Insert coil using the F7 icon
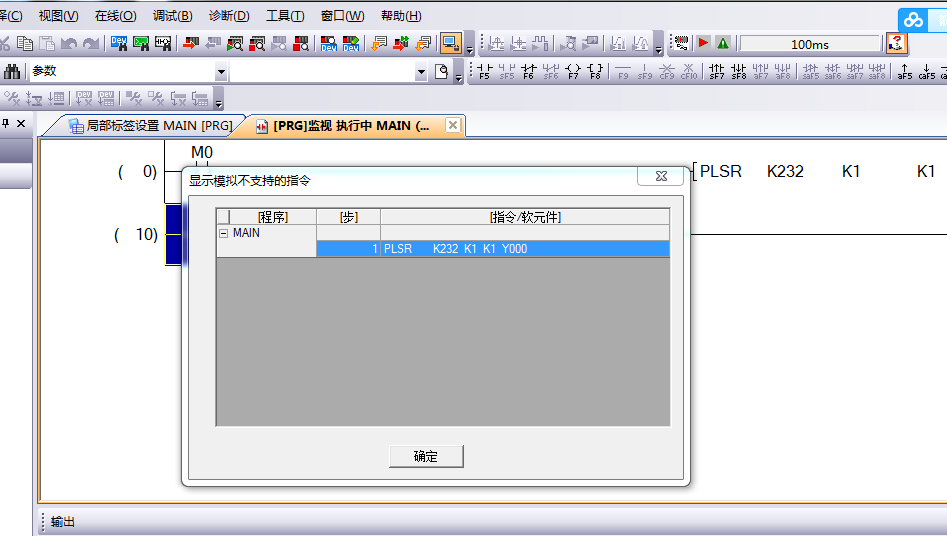947x536 pixels. [573, 72]
